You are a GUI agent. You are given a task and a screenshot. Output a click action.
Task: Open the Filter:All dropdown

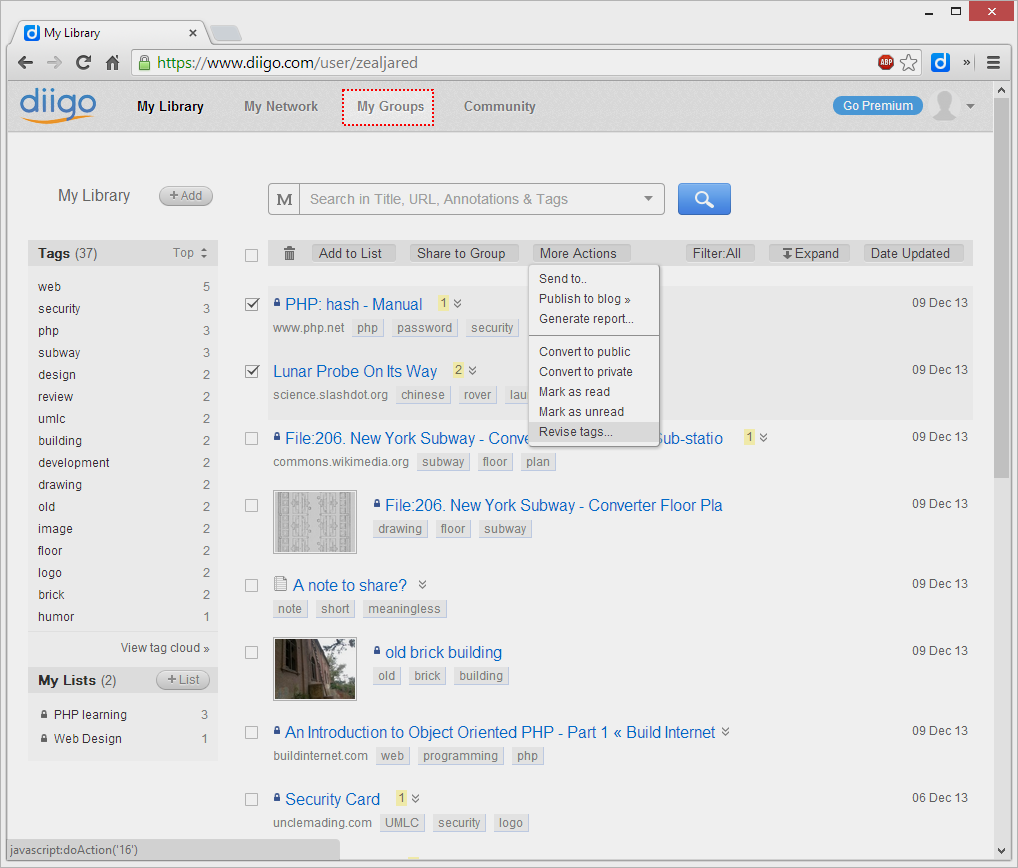720,253
